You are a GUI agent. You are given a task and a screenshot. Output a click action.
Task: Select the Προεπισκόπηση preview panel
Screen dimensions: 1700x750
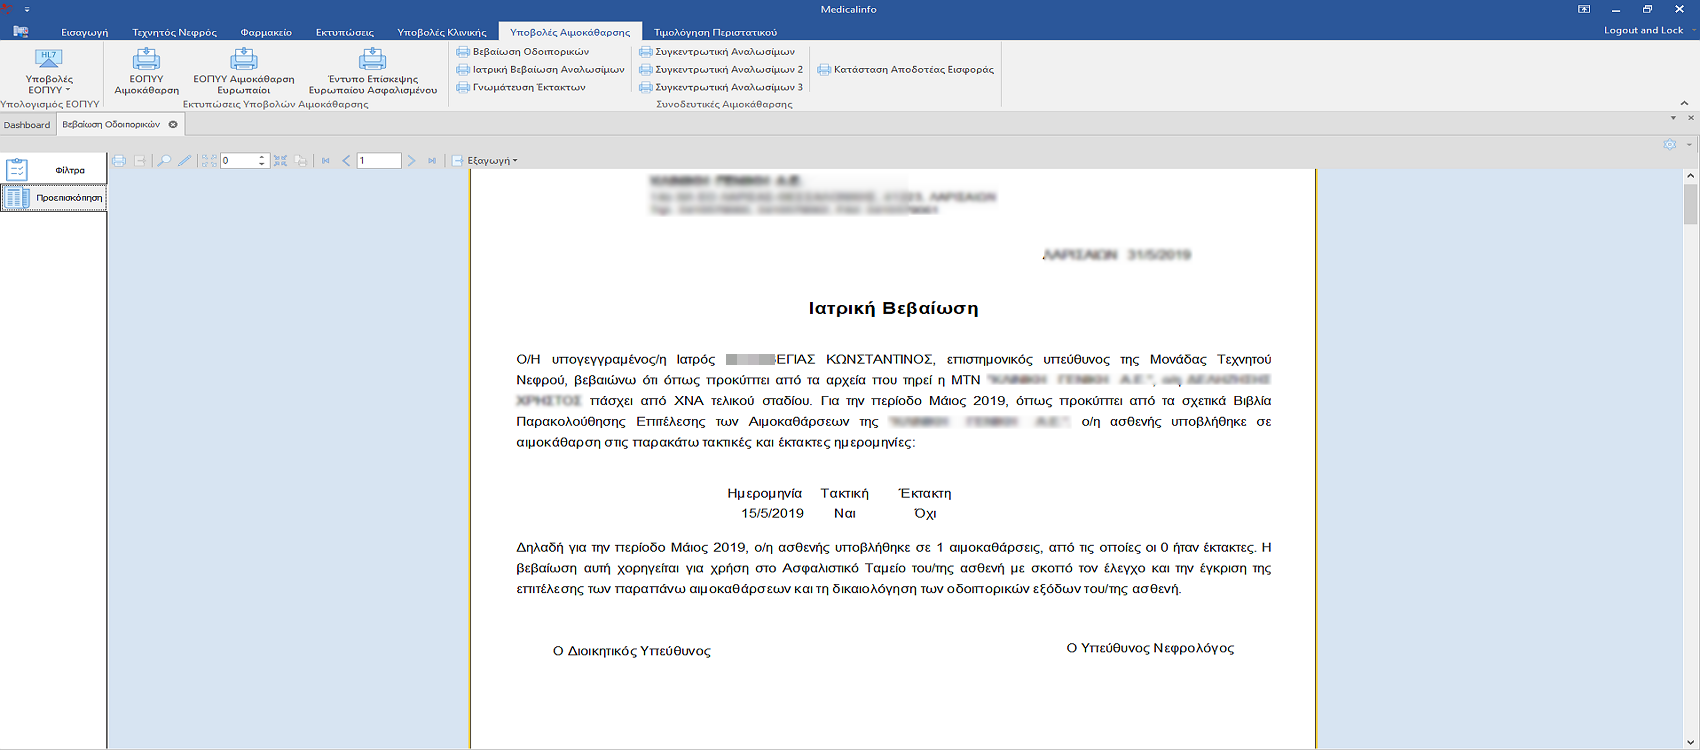[53, 198]
